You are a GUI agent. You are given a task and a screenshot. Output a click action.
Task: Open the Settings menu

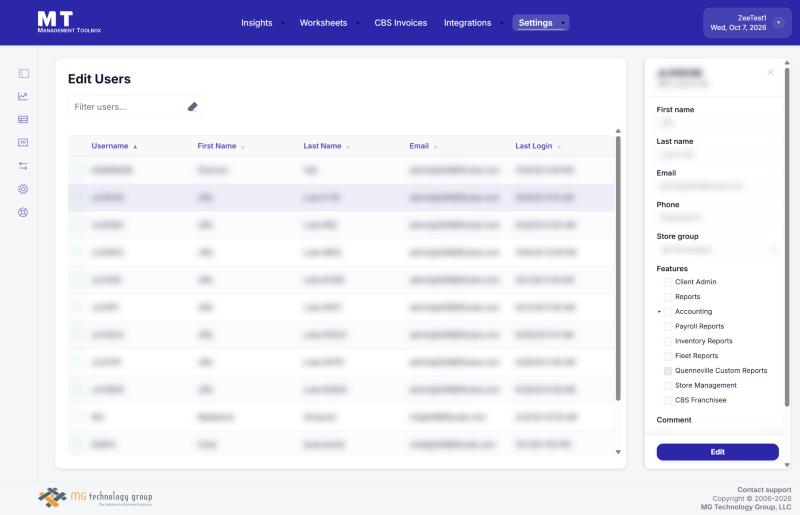[x=535, y=23]
